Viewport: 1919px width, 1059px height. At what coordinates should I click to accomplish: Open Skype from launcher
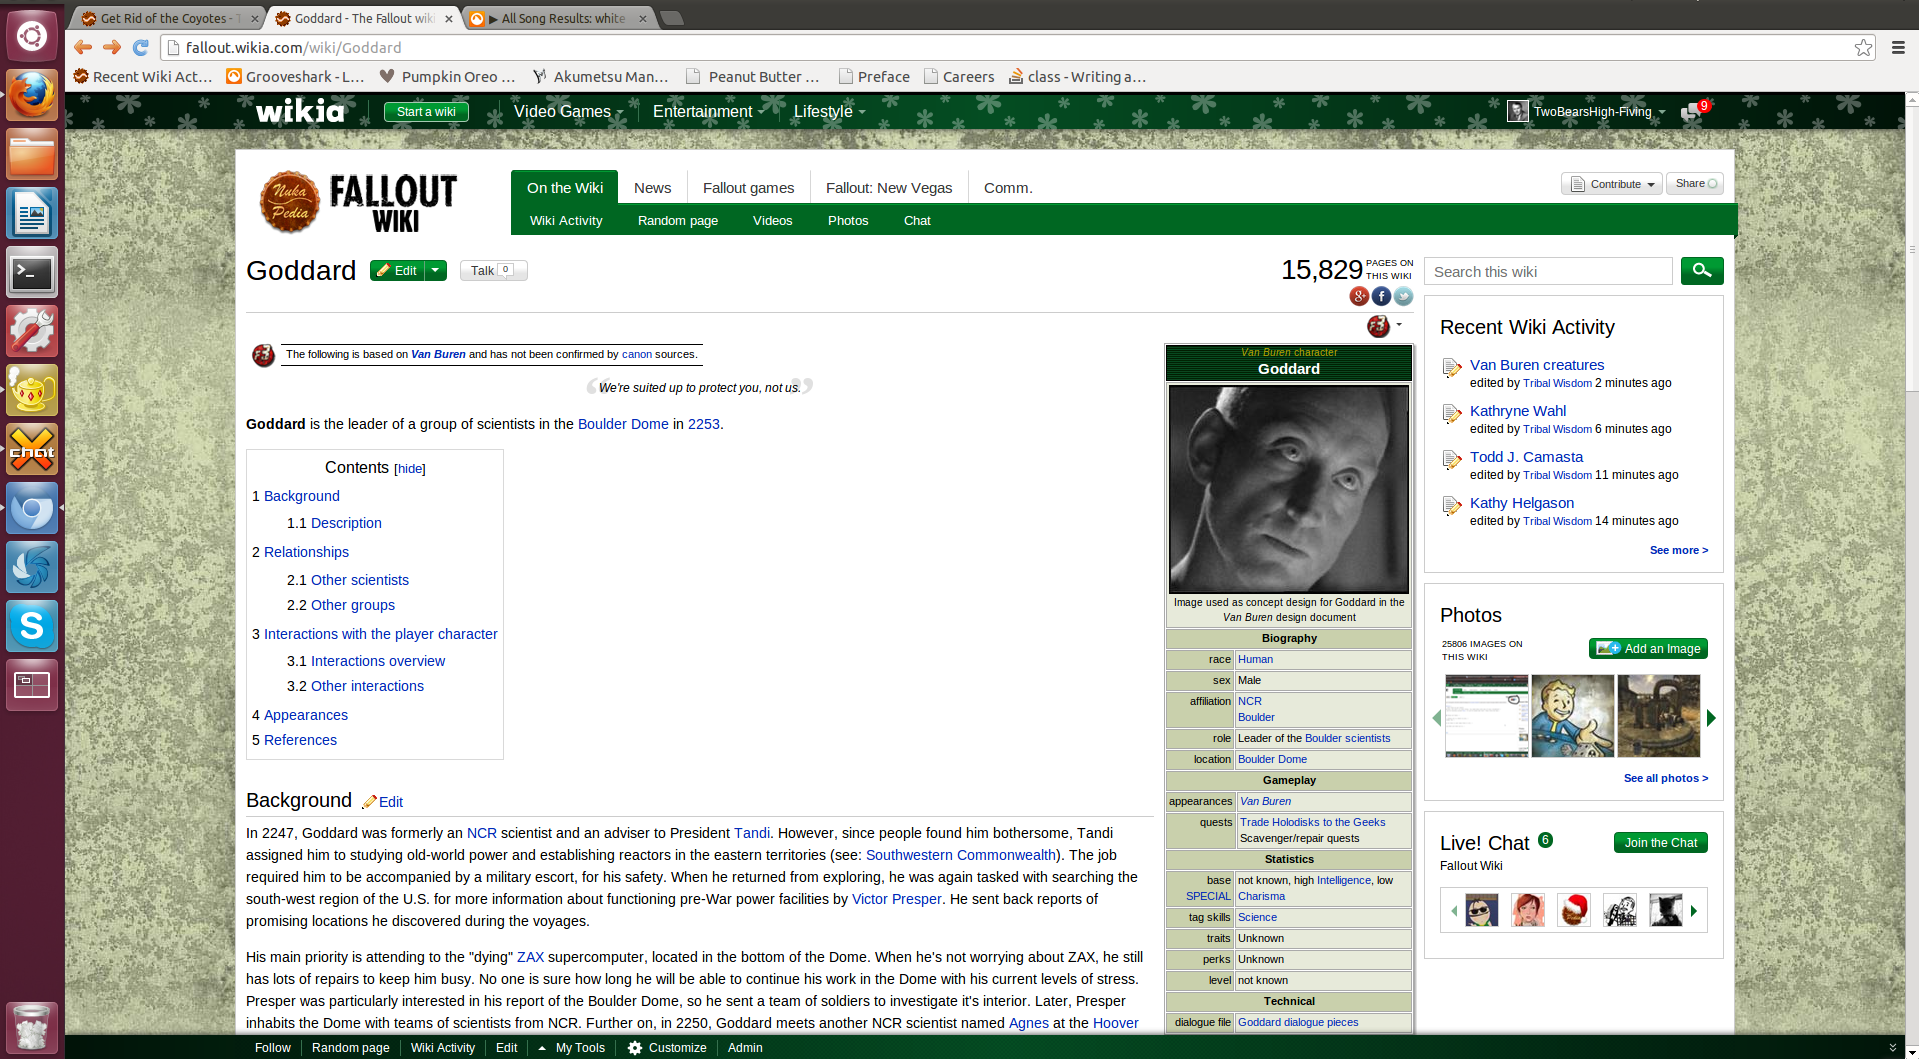point(32,626)
